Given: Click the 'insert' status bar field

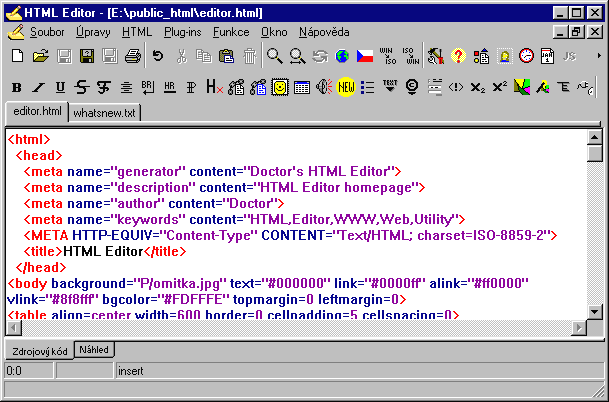Looking at the screenshot, I should (359, 371).
